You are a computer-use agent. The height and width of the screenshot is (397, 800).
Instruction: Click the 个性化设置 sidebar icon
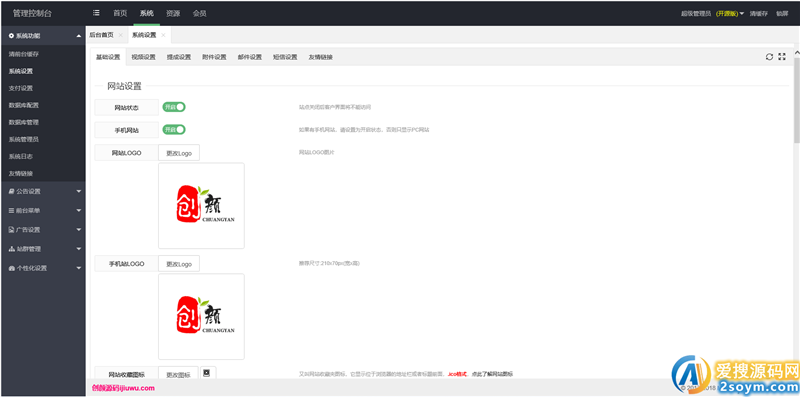pos(12,268)
